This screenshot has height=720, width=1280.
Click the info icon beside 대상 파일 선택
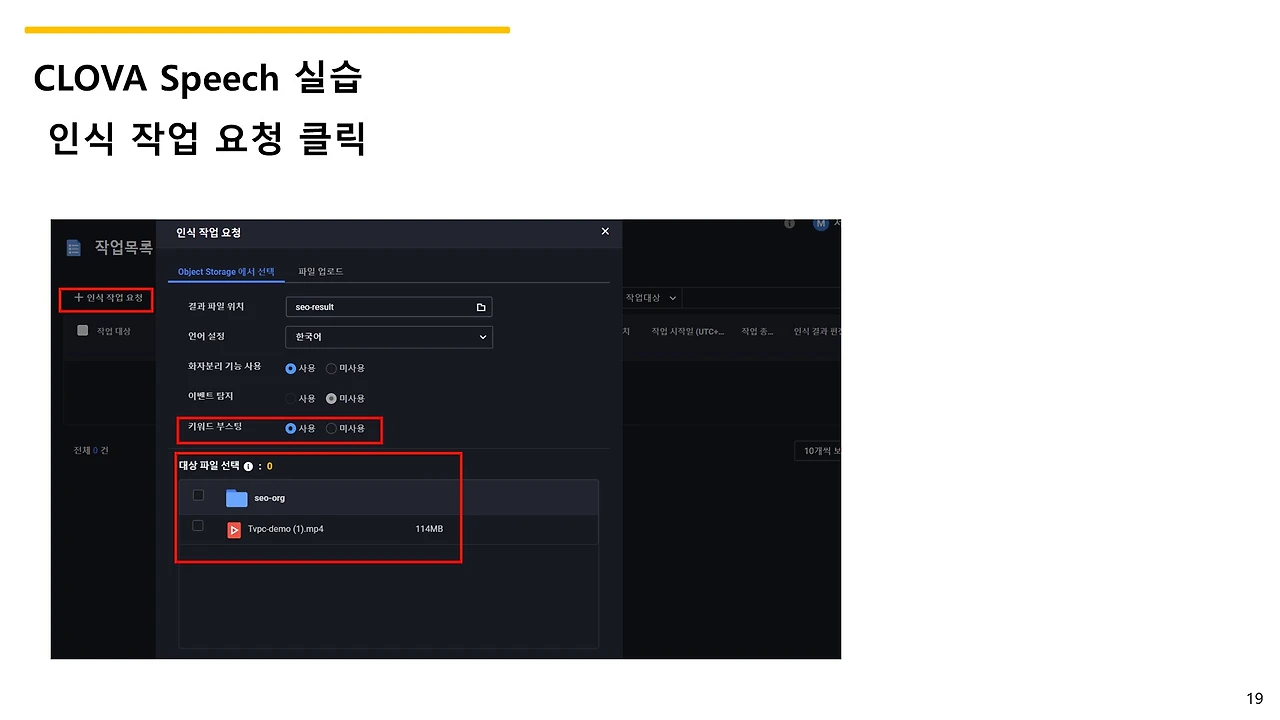[x=248, y=466]
